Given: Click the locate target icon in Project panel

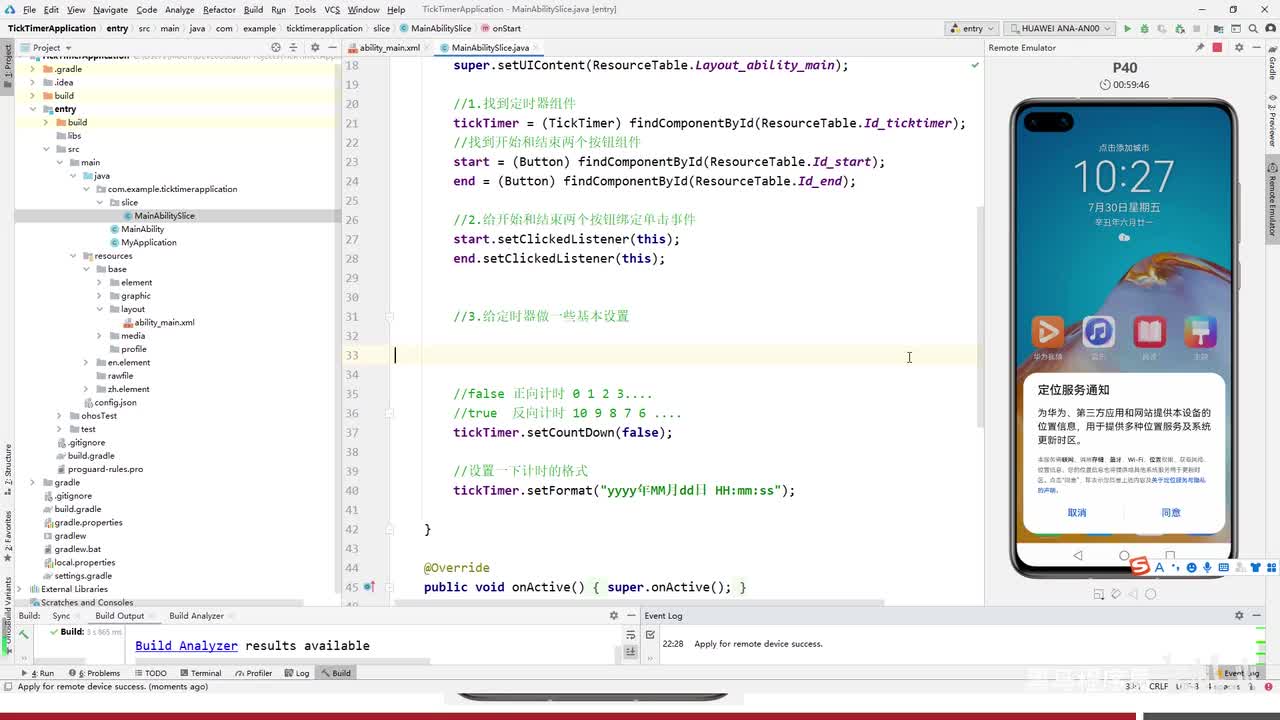Looking at the screenshot, I should (x=277, y=47).
